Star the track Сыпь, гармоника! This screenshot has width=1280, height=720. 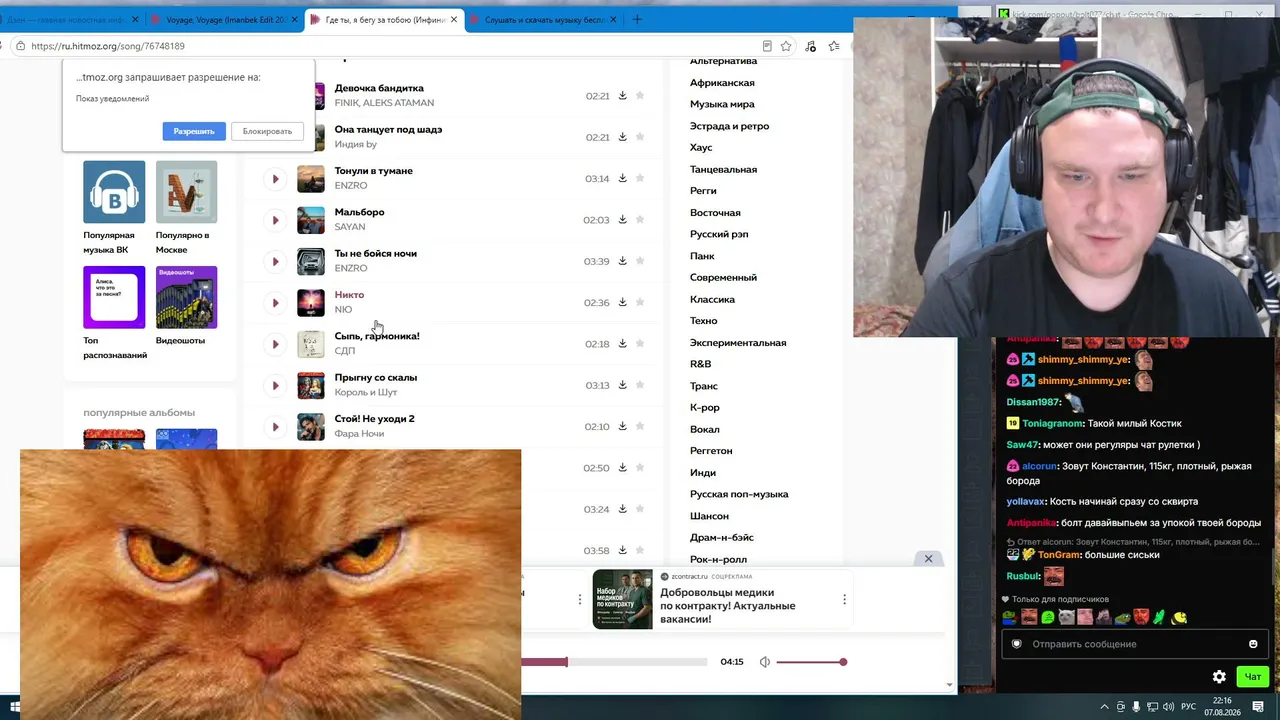(x=640, y=343)
